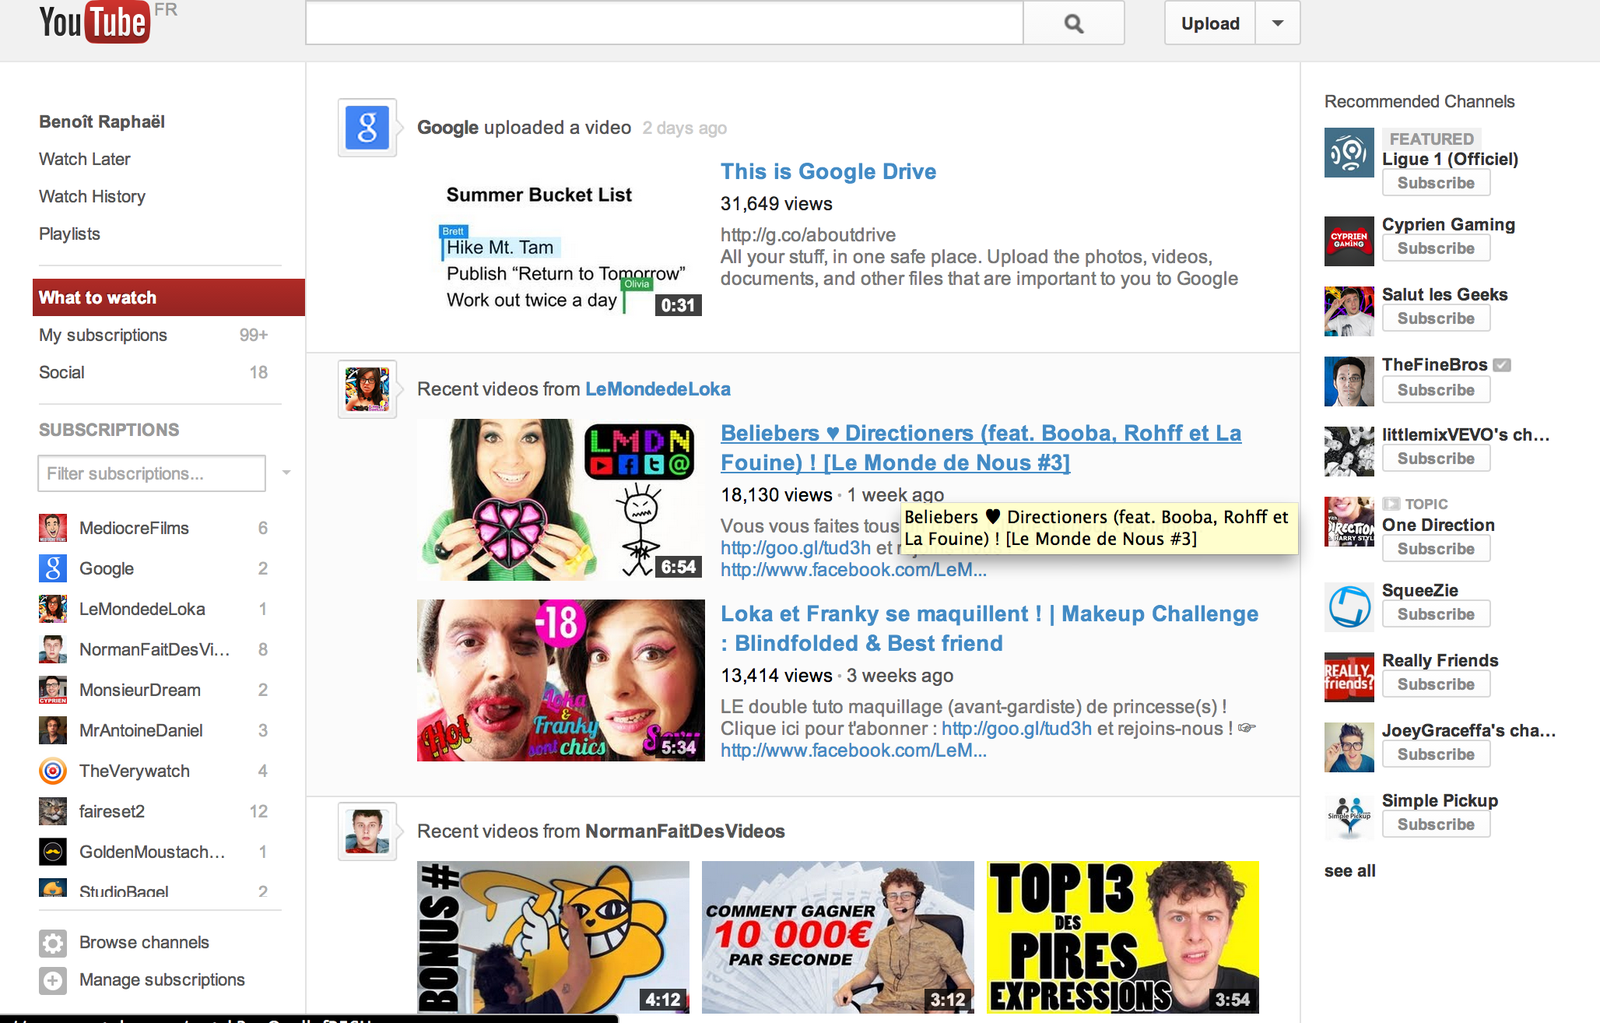The width and height of the screenshot is (1600, 1023).
Task: Select What to watch tab
Action: click(169, 298)
